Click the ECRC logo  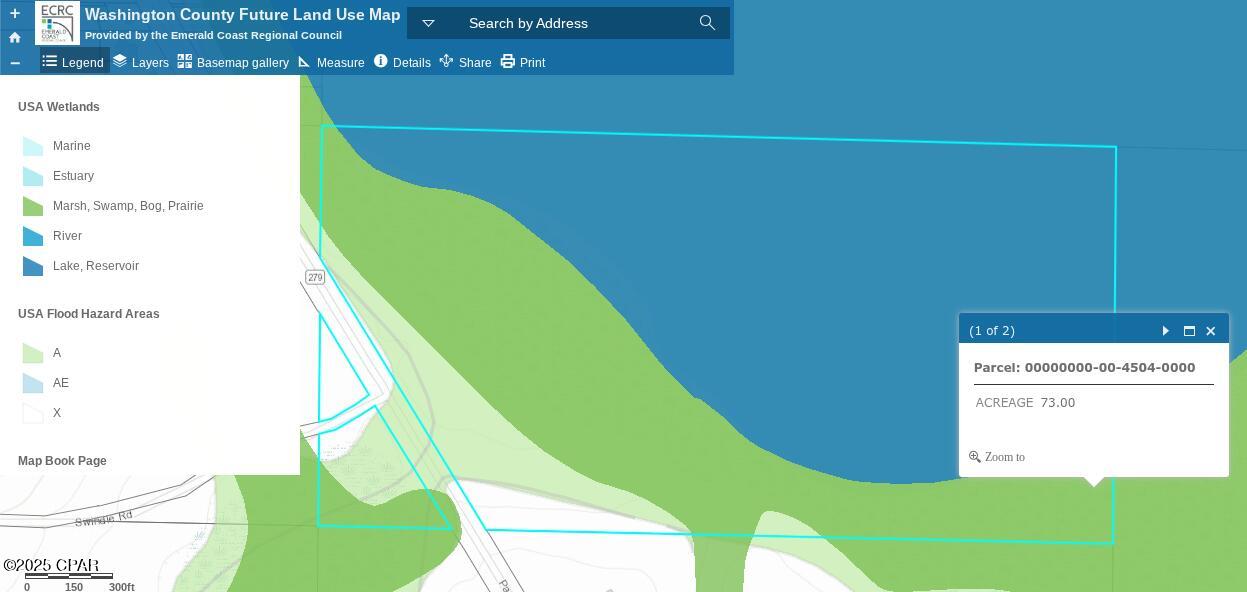57,23
